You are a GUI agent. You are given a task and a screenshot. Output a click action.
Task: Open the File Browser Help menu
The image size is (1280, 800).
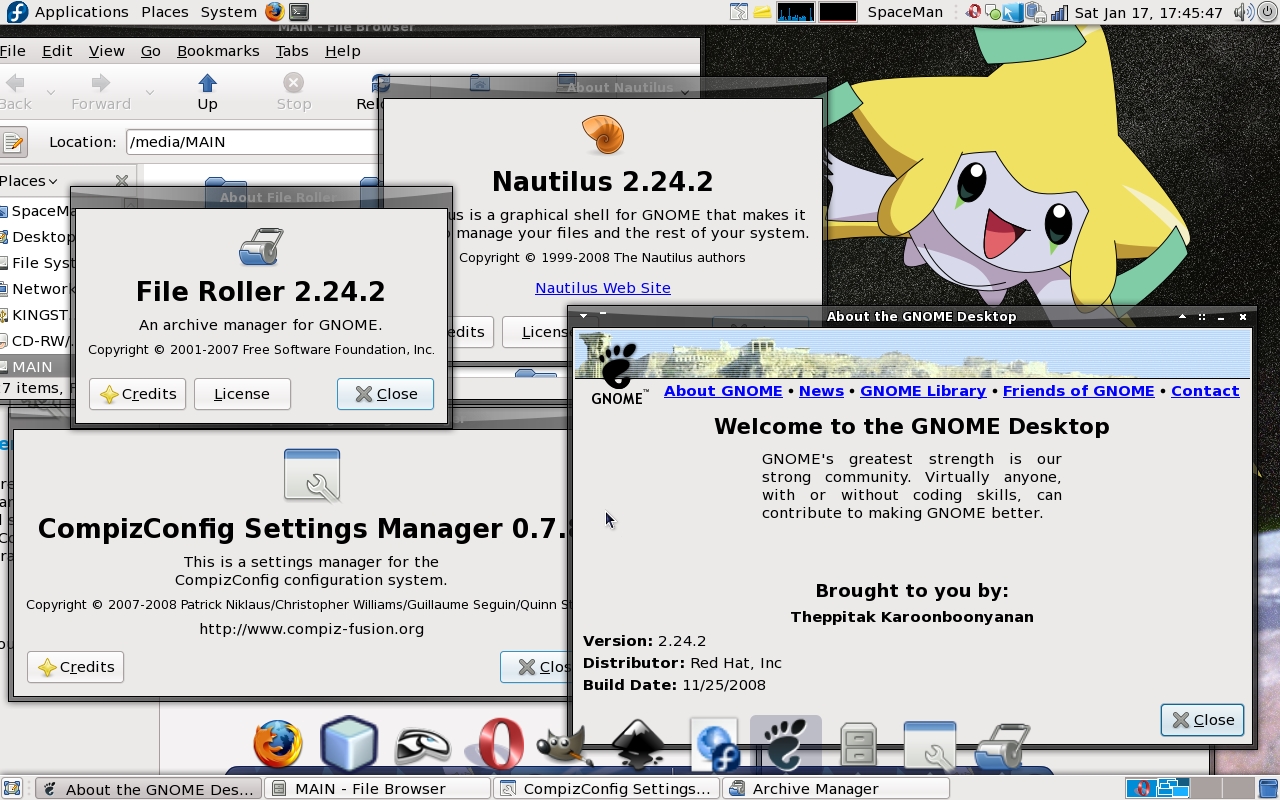coord(343,51)
